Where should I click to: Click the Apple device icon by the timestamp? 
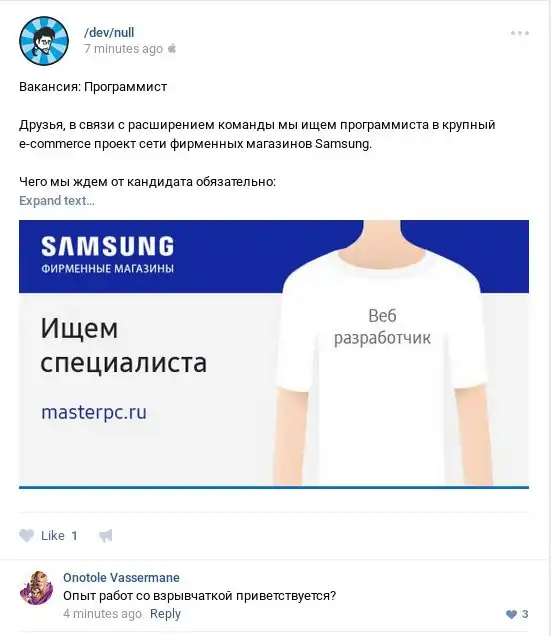172,48
